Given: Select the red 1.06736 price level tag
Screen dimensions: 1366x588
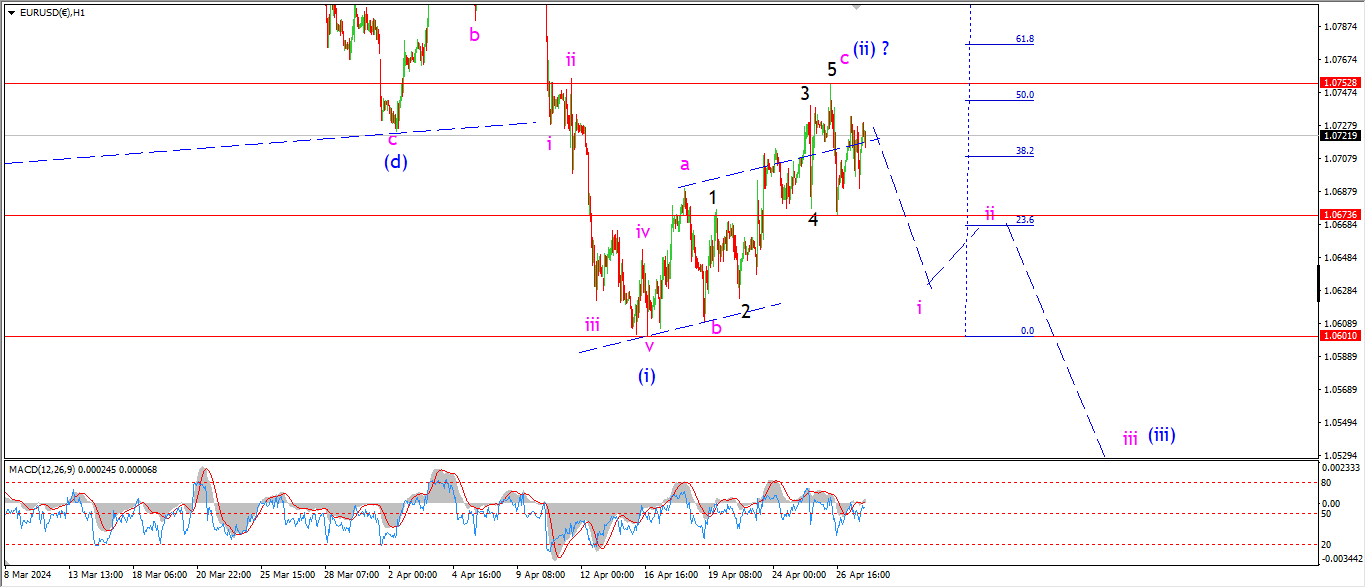Looking at the screenshot, I should (1338, 215).
